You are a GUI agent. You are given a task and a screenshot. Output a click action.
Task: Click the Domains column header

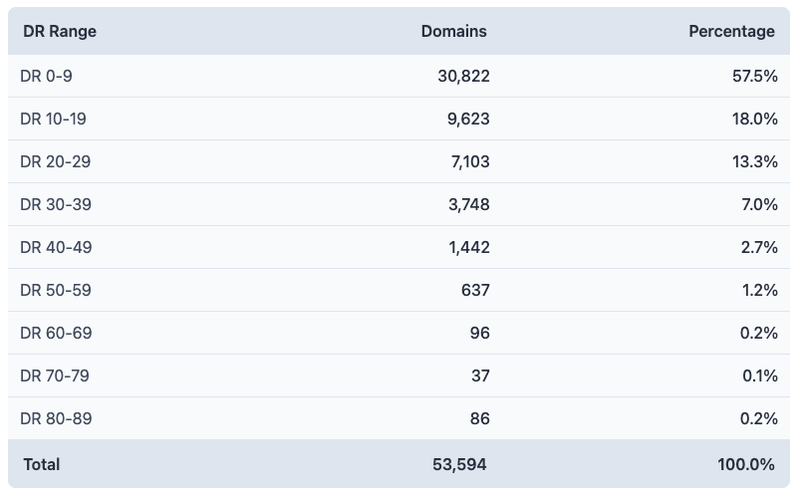point(454,31)
